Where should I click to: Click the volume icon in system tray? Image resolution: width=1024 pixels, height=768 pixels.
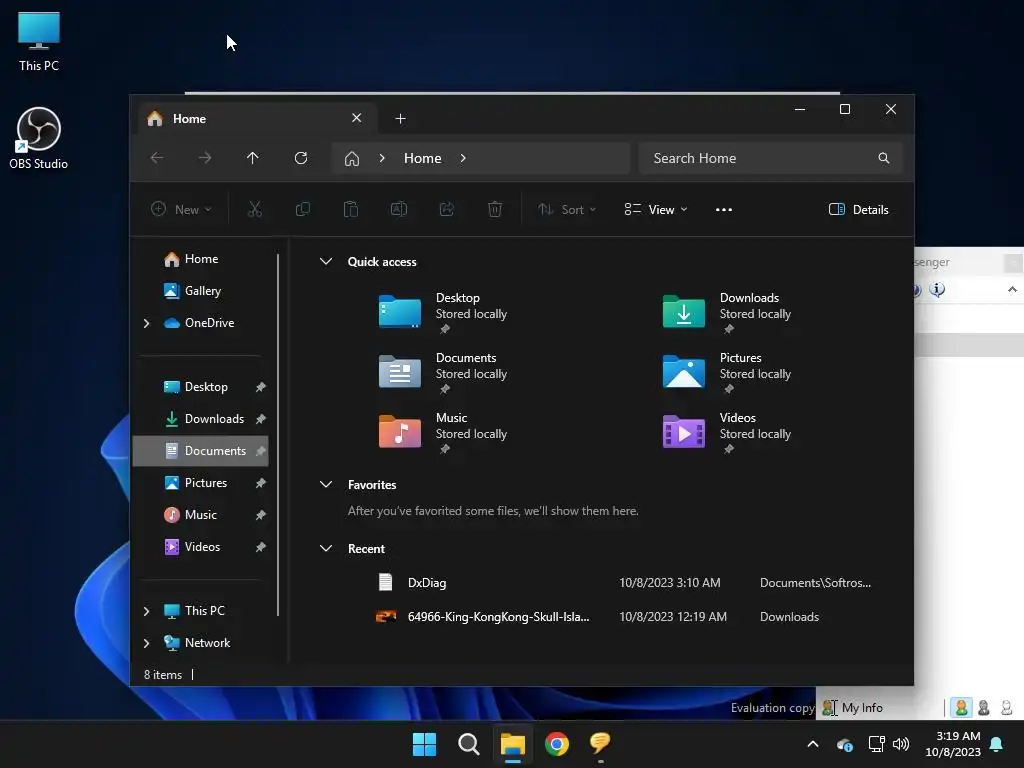(x=901, y=744)
